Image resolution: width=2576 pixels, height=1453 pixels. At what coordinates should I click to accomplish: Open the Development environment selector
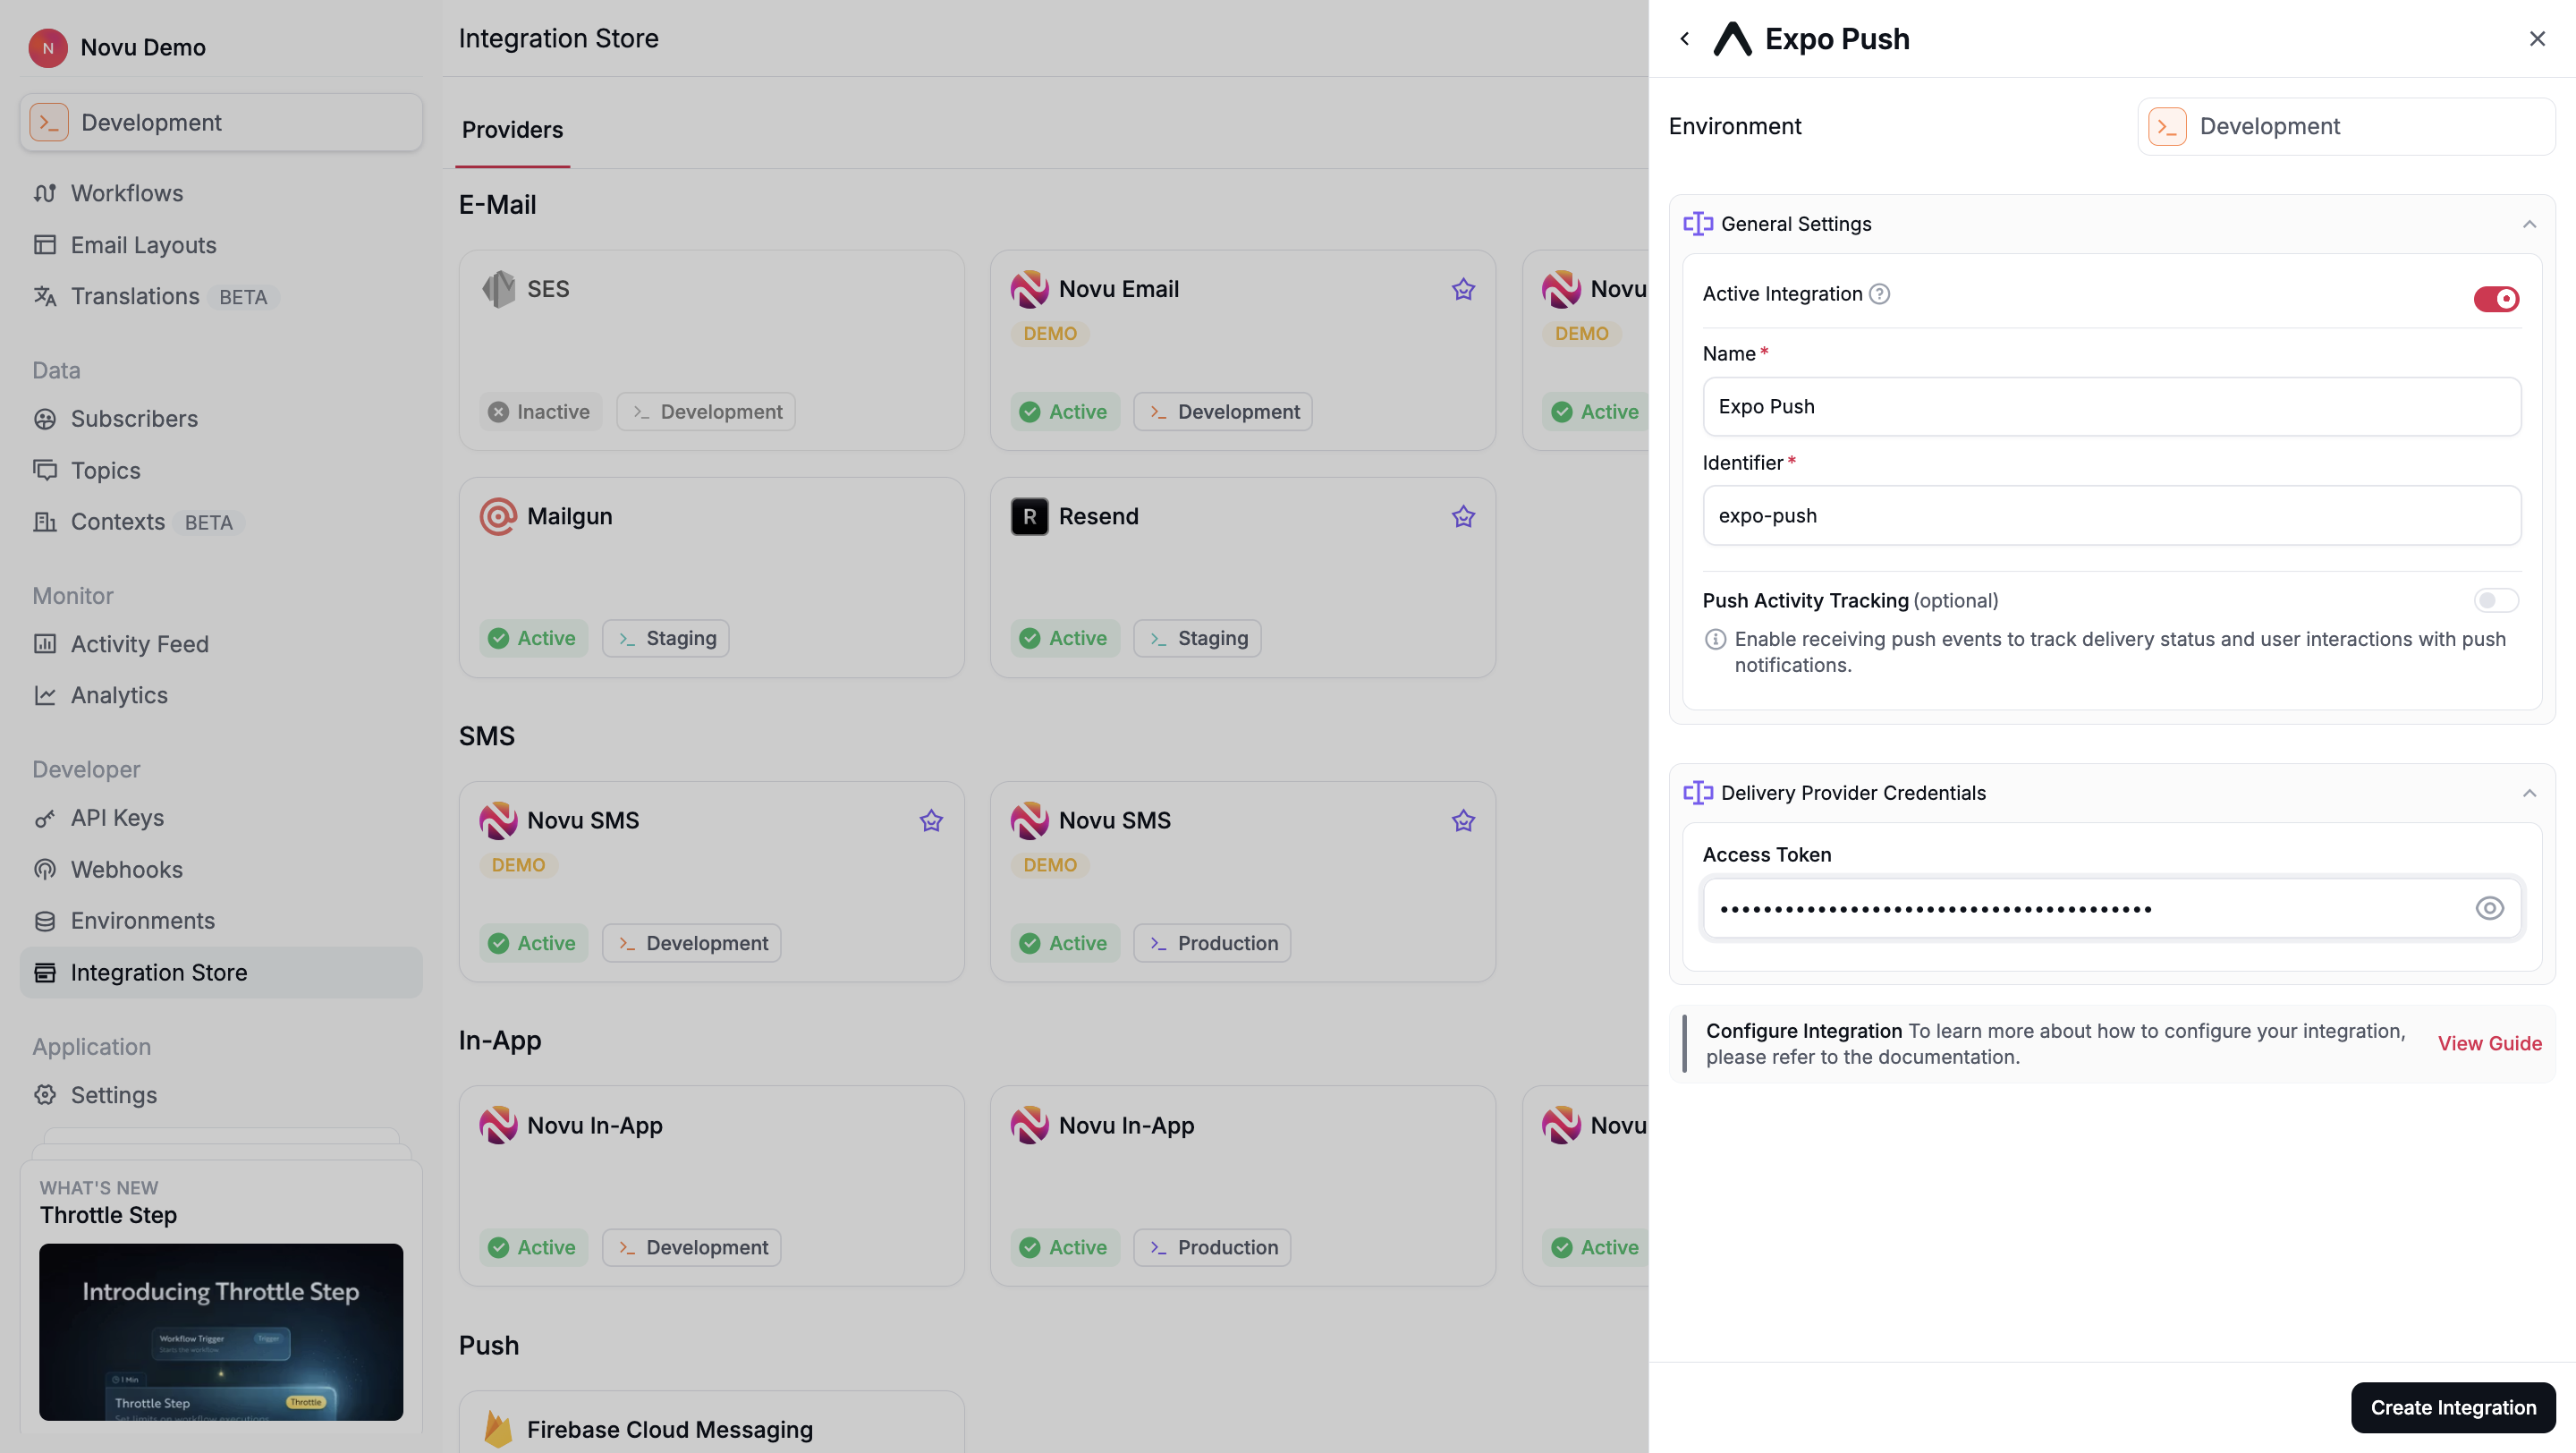(2345, 126)
